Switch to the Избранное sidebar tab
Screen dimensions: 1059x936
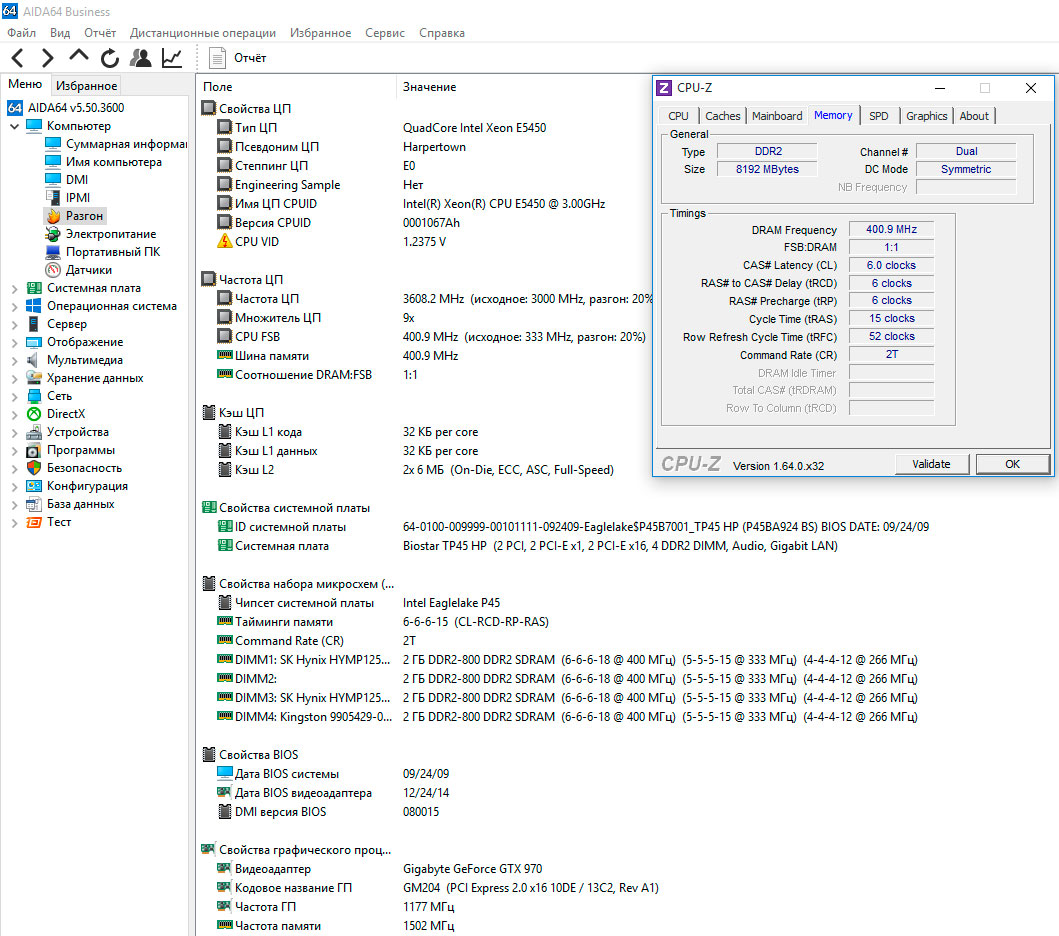(x=86, y=86)
